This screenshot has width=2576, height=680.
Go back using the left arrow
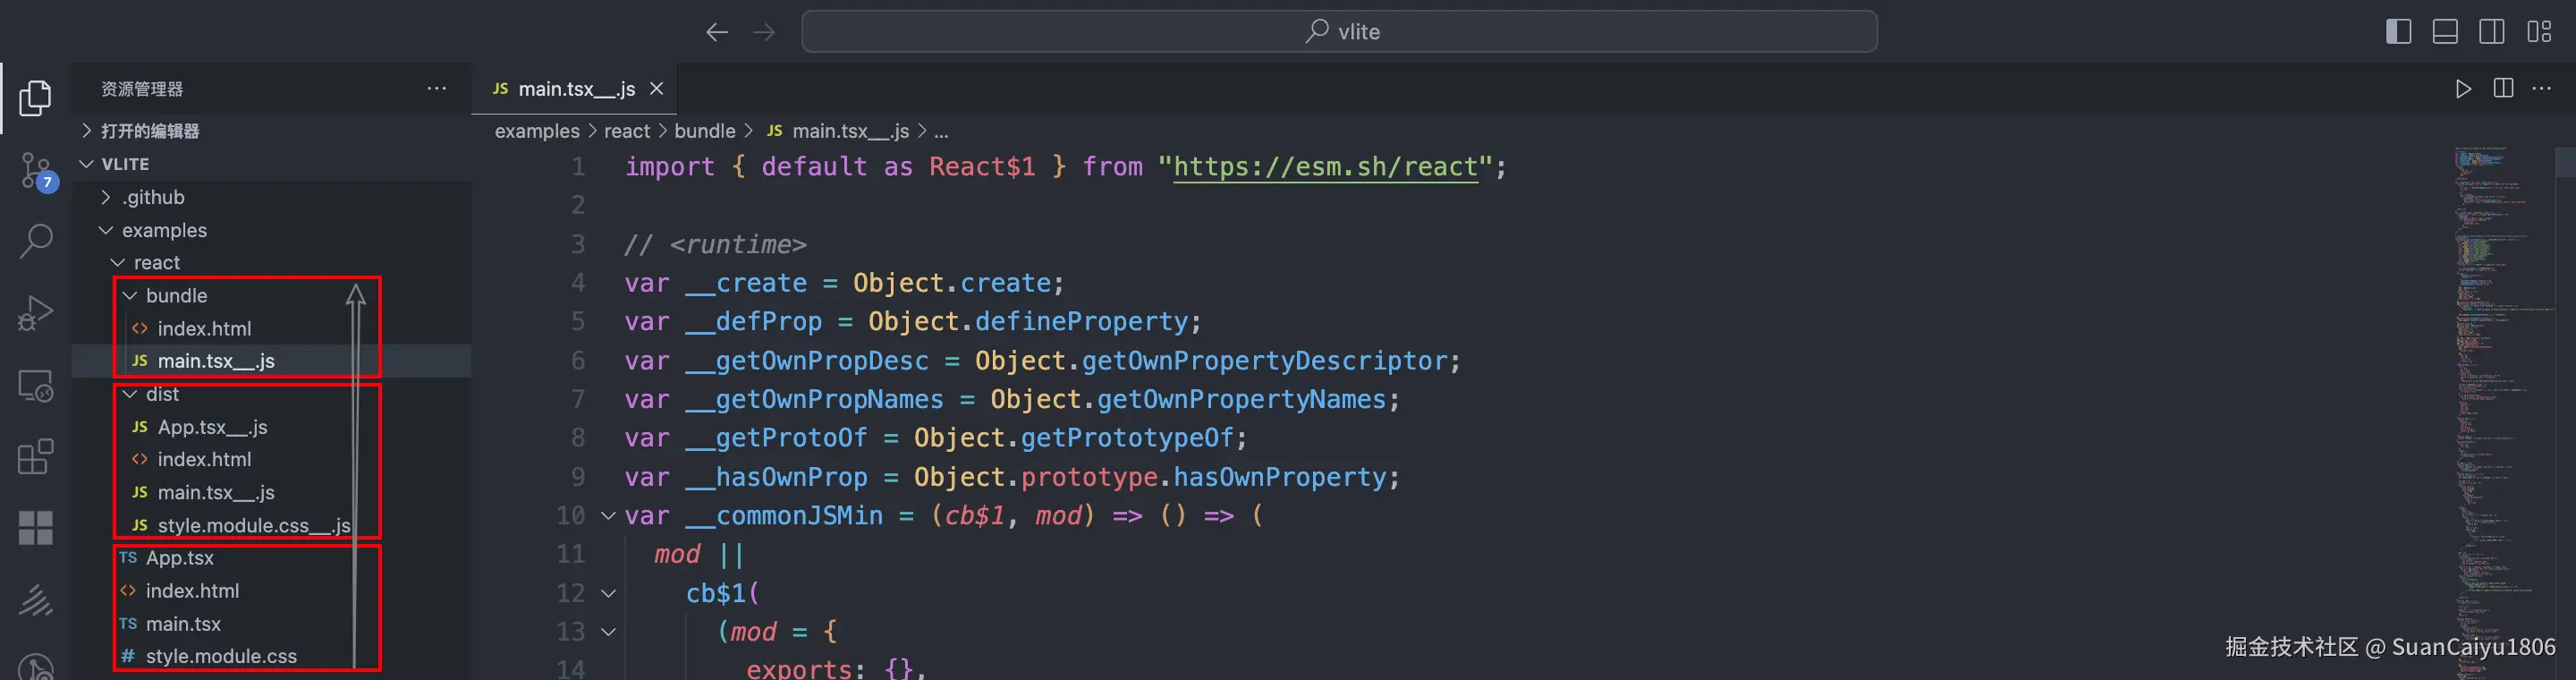pyautogui.click(x=716, y=32)
